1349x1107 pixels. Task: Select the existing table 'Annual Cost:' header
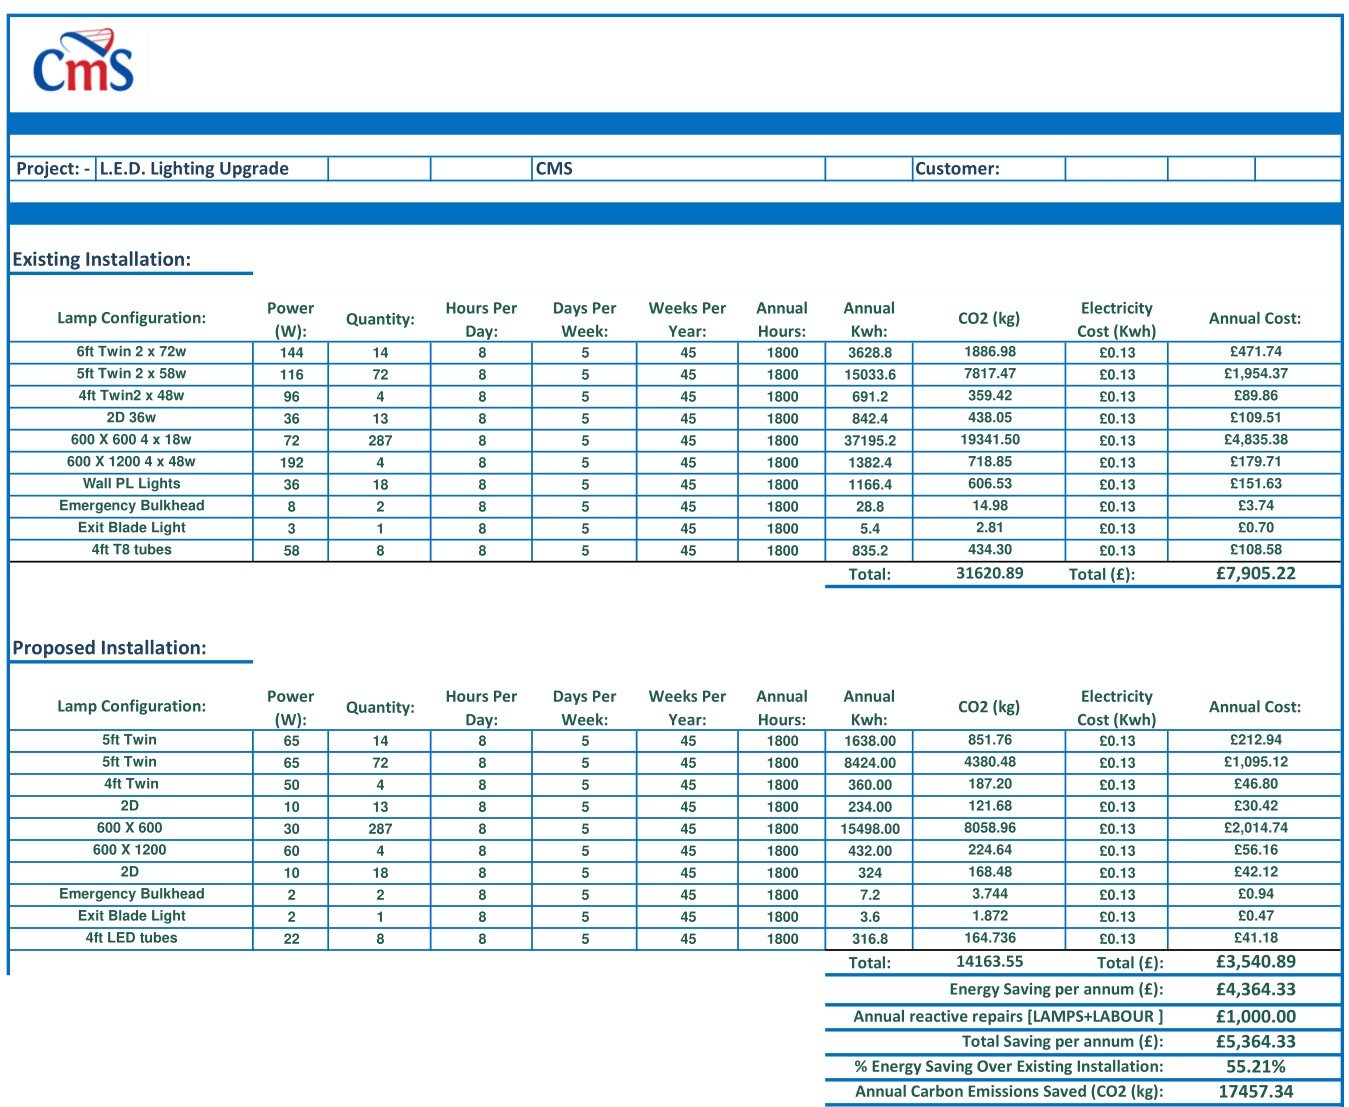[x=1255, y=318]
